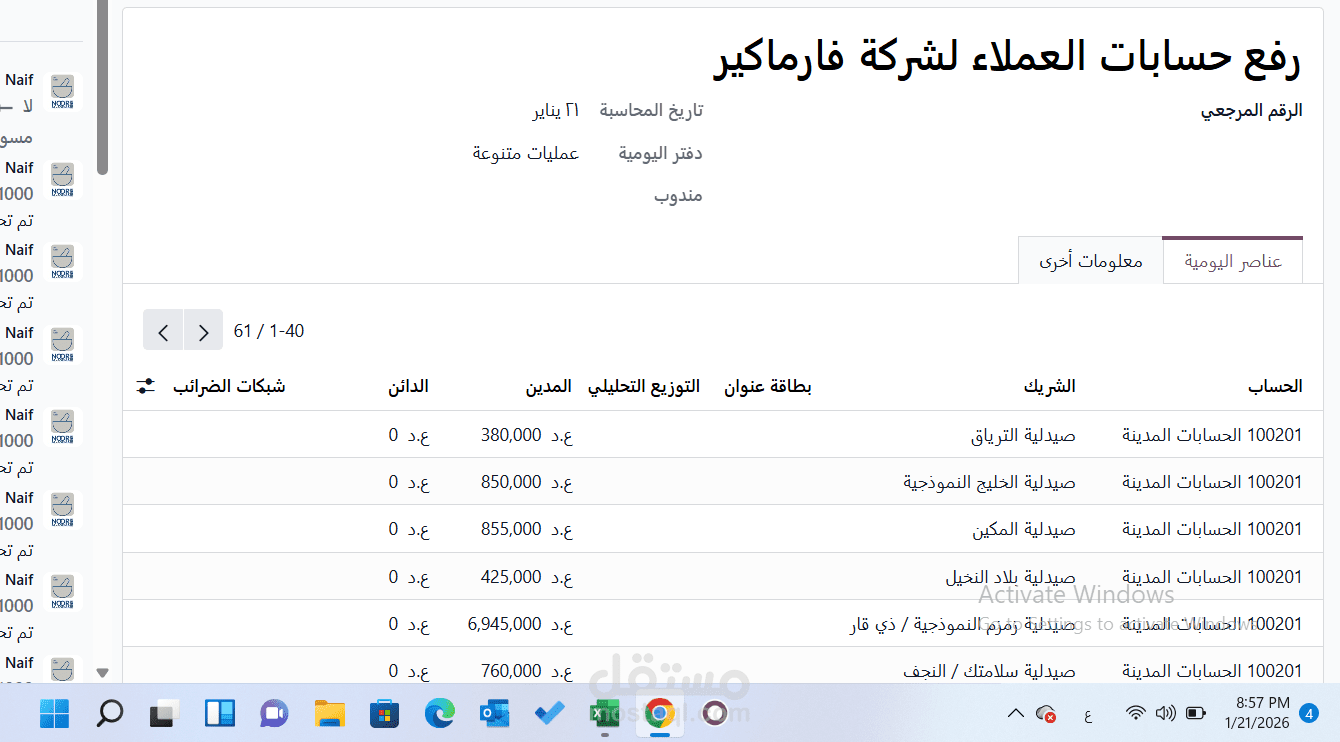
Task: Click the left chat panel scrollbar thumb
Action: (102, 88)
